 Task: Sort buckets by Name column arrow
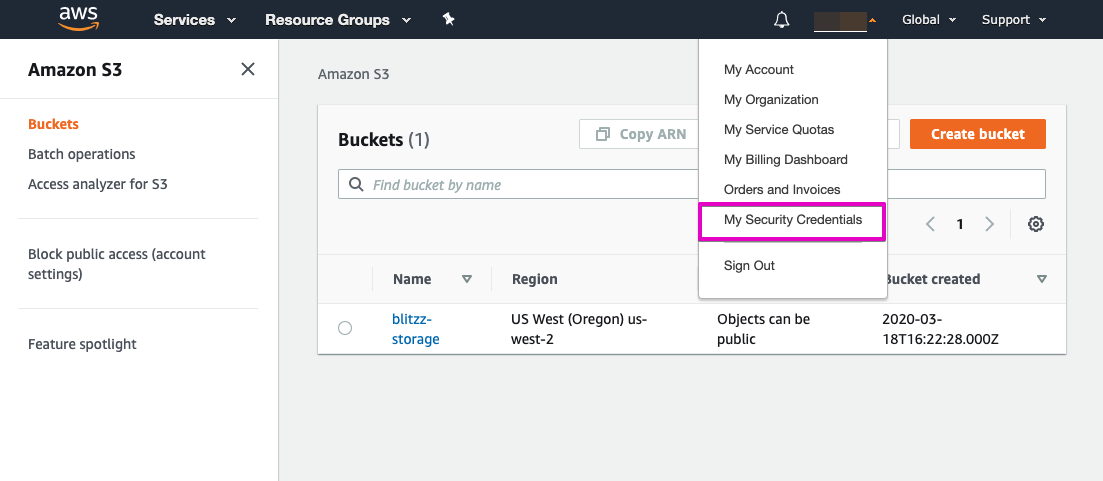pyautogui.click(x=466, y=279)
